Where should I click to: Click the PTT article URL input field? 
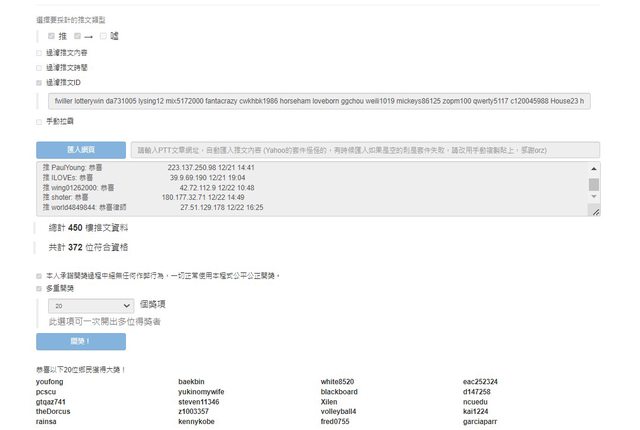click(x=365, y=149)
